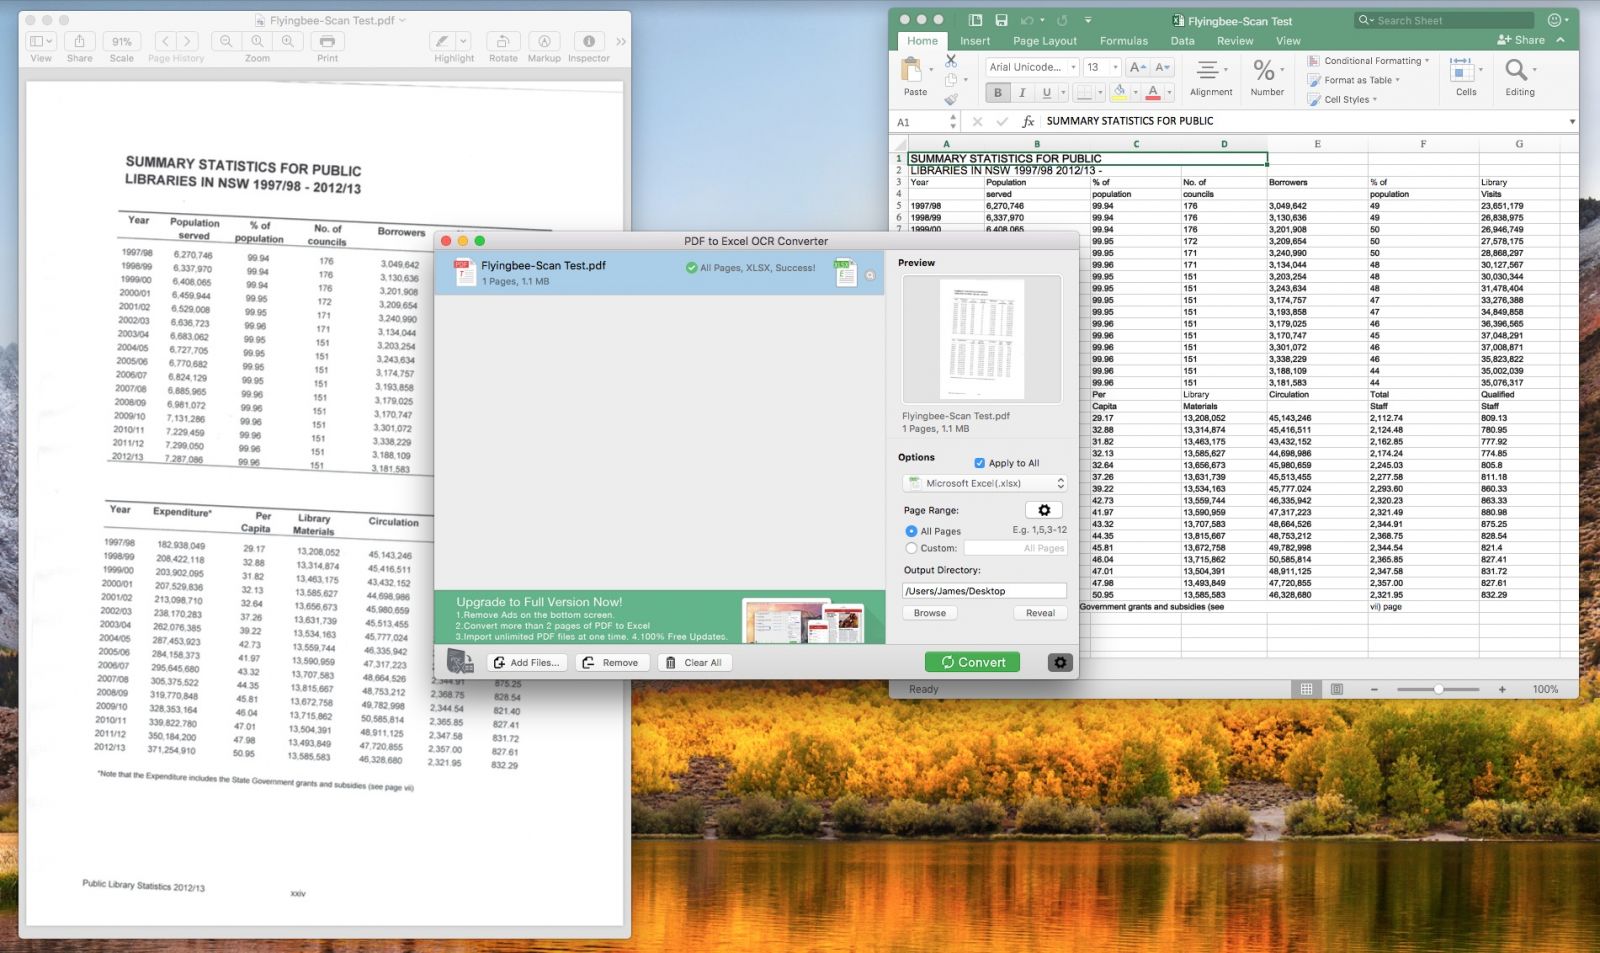Expand the Excel formula bar

coord(1572,121)
